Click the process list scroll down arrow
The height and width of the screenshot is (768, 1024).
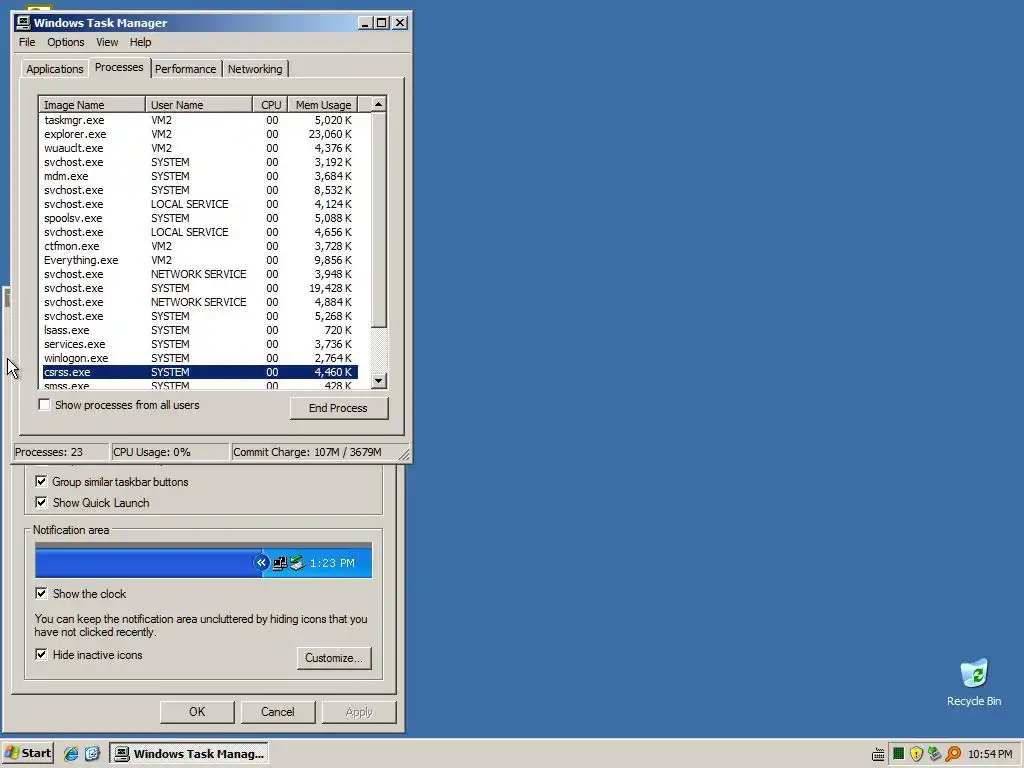(x=379, y=381)
